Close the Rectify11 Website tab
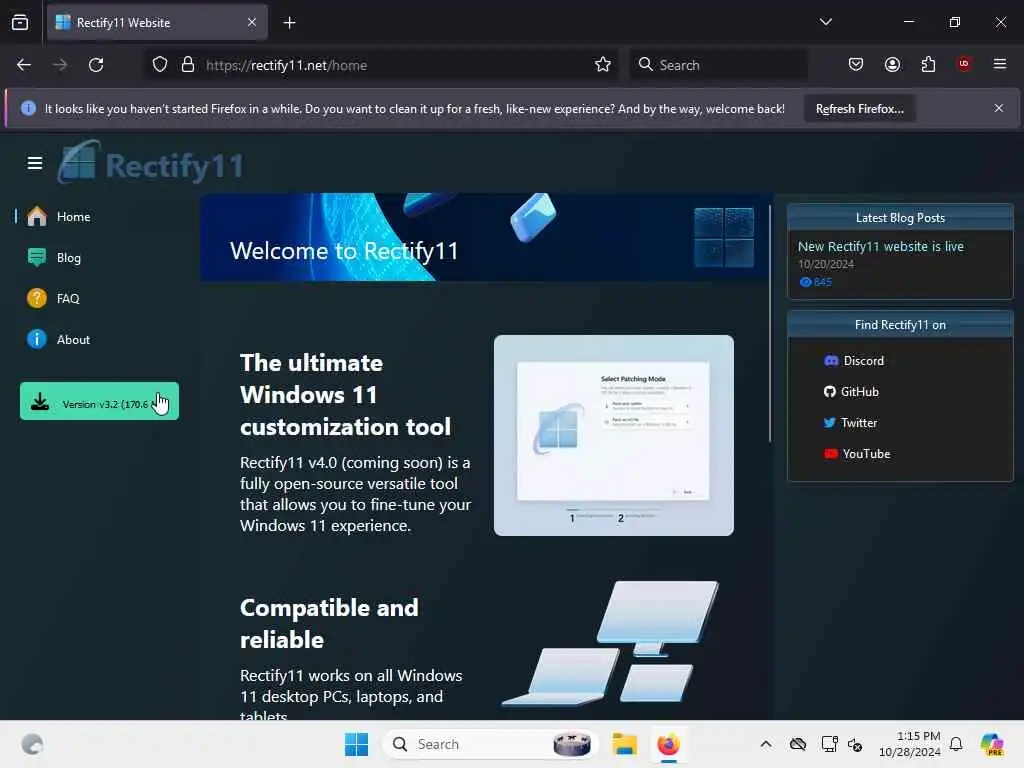Viewport: 1024px width, 768px height. point(252,23)
